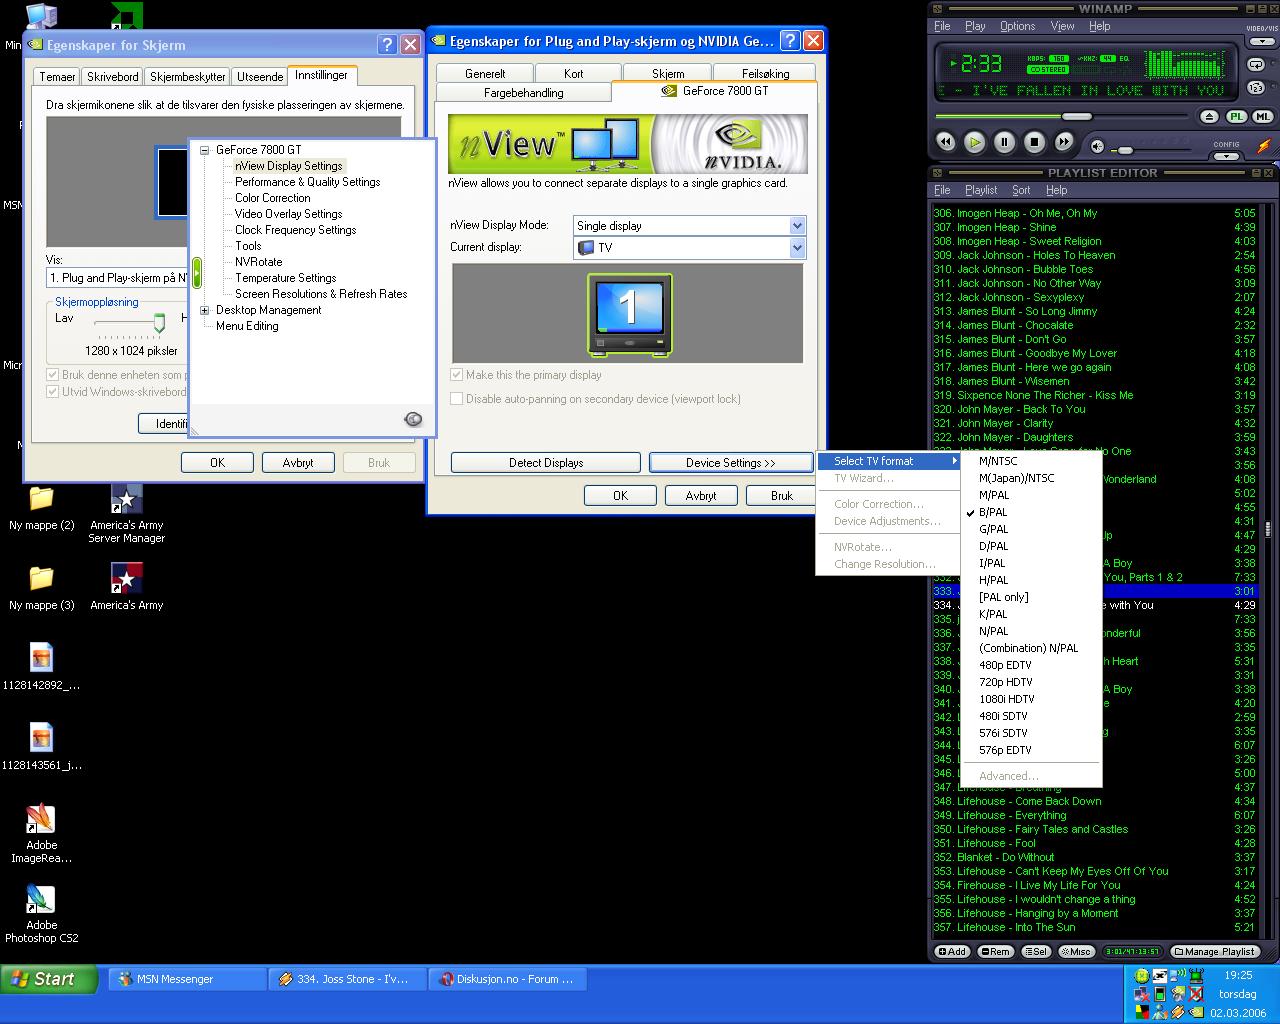Click the pin icon in the NVIDIA flyout menu
The image size is (1280, 1024).
(413, 419)
